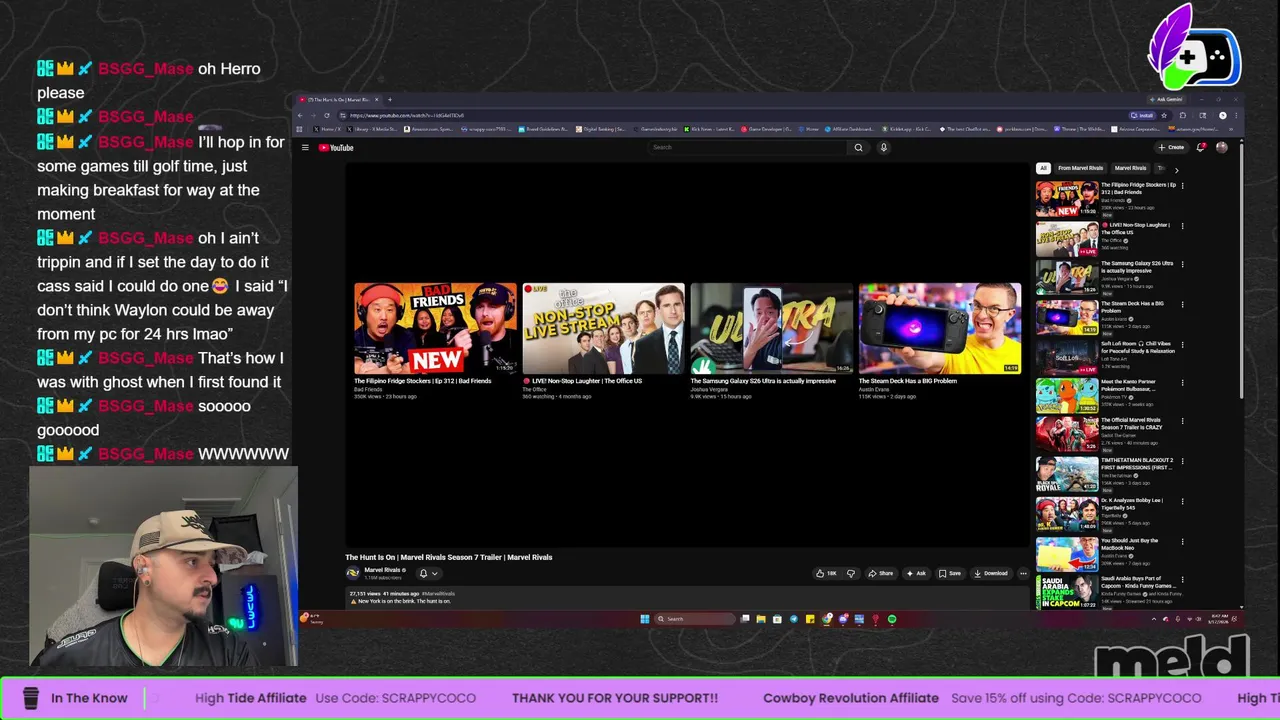1280x720 pixels.
Task: Select the All filter chip
Action: click(1043, 168)
